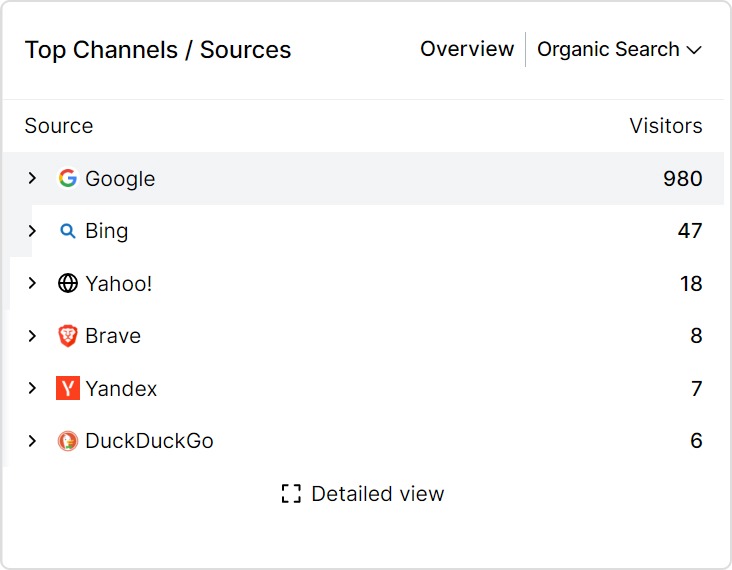This screenshot has height=570, width=732.
Task: Open the Organic Search dropdown
Action: 619,50
